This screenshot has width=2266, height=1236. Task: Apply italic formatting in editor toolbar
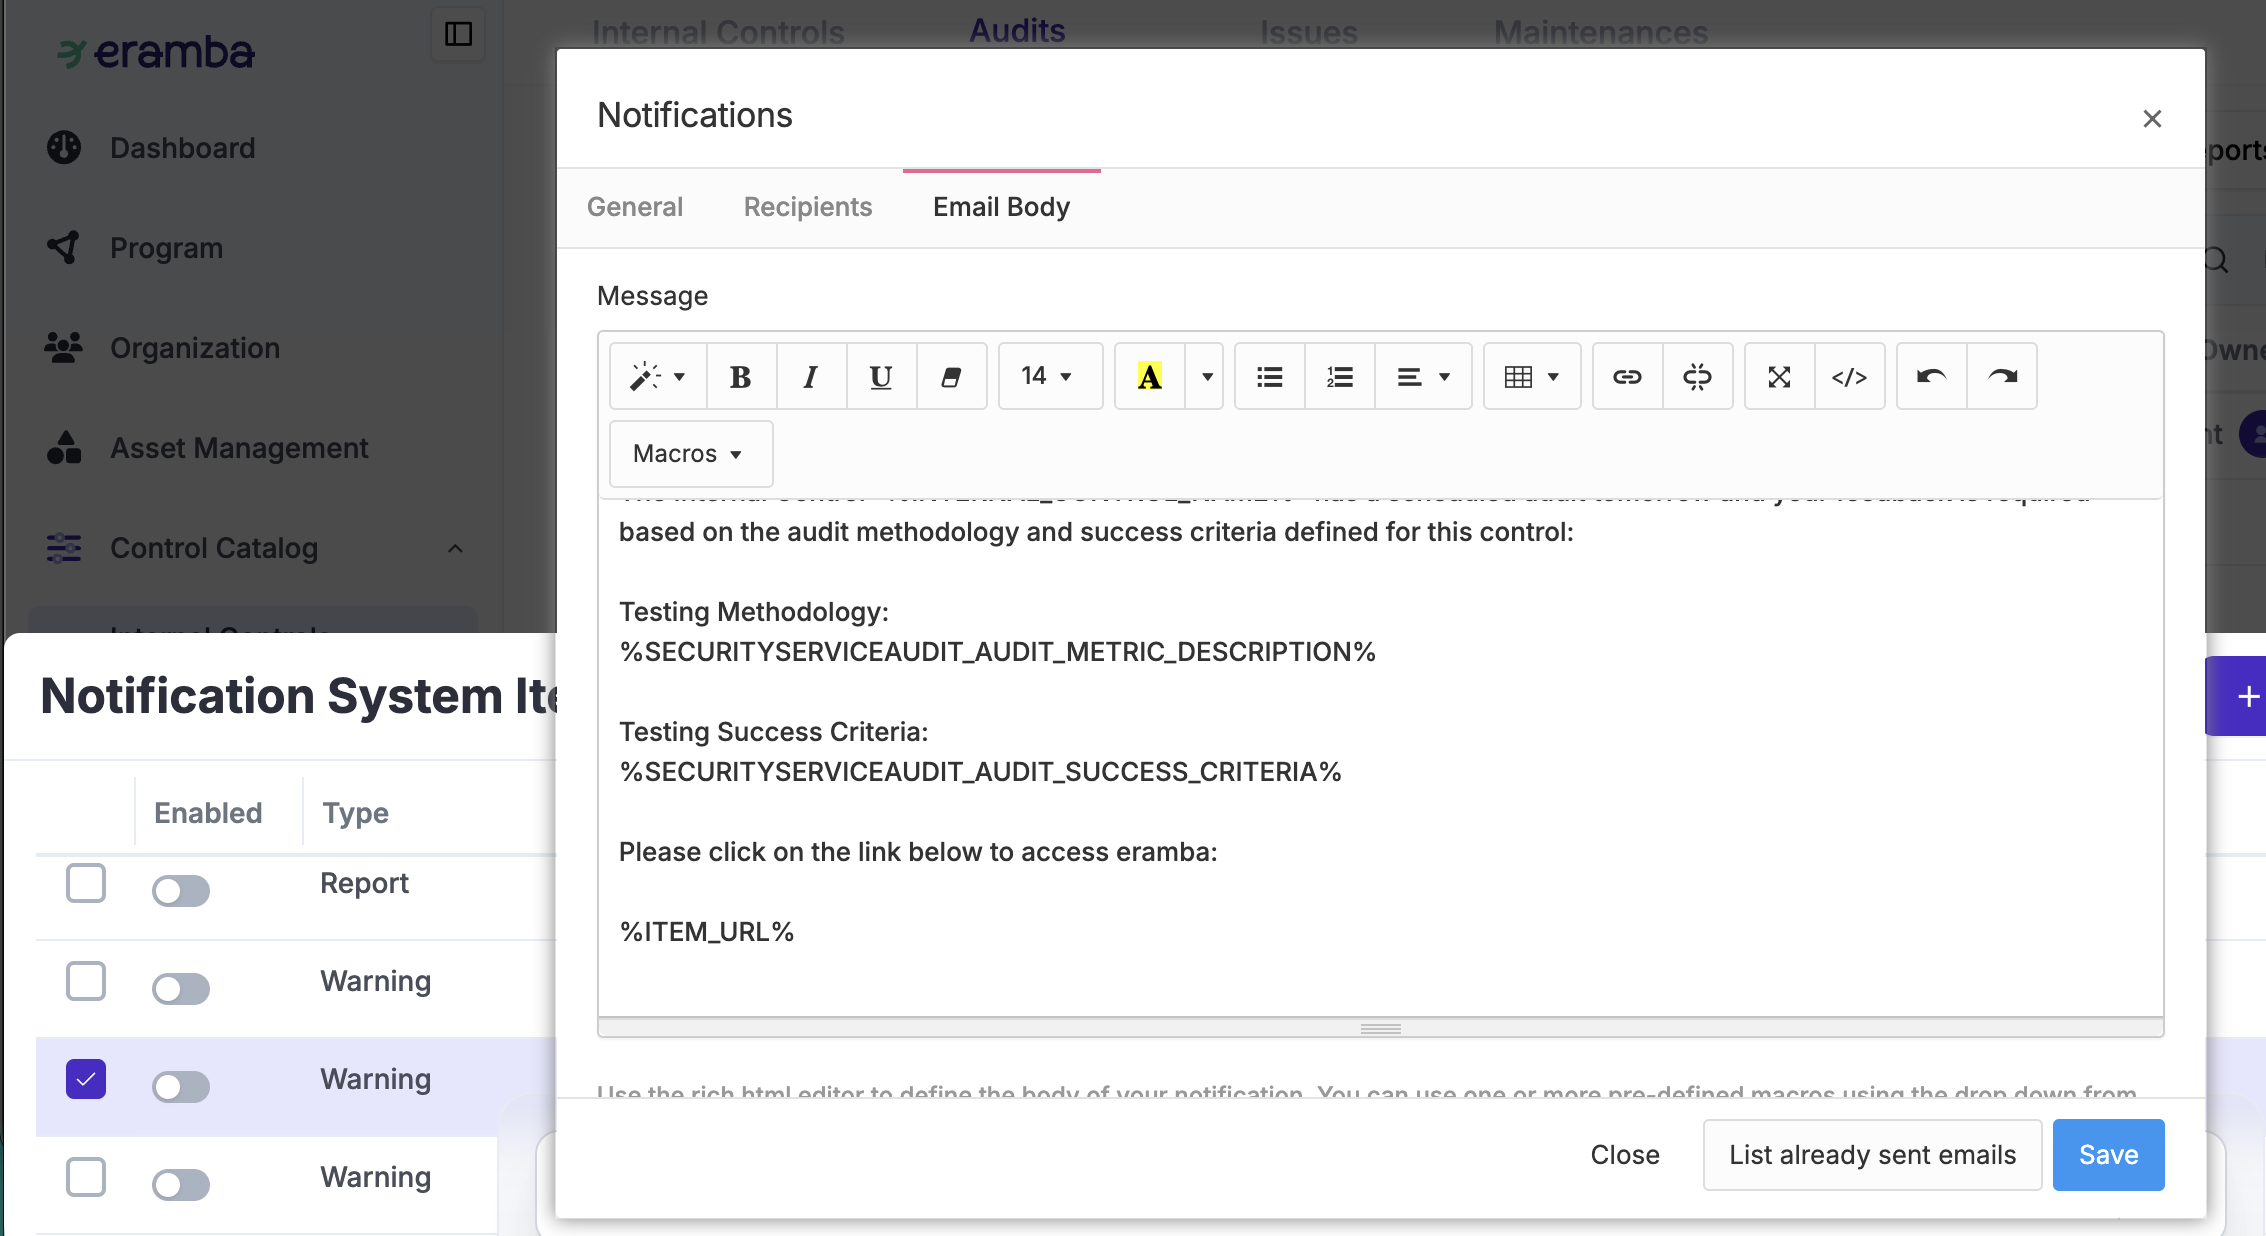(811, 377)
